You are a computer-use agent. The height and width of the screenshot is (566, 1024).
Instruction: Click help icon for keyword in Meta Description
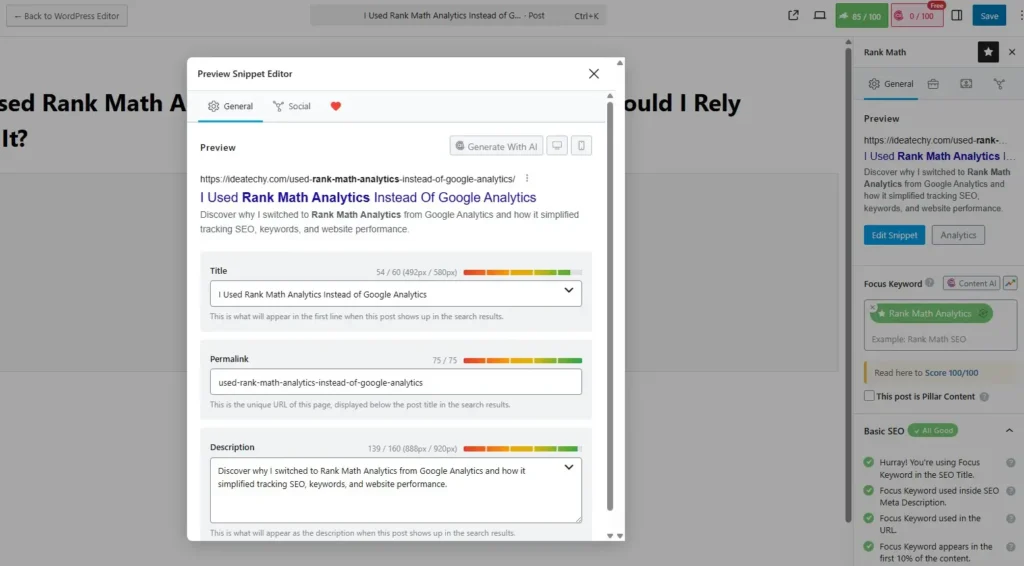point(1010,491)
